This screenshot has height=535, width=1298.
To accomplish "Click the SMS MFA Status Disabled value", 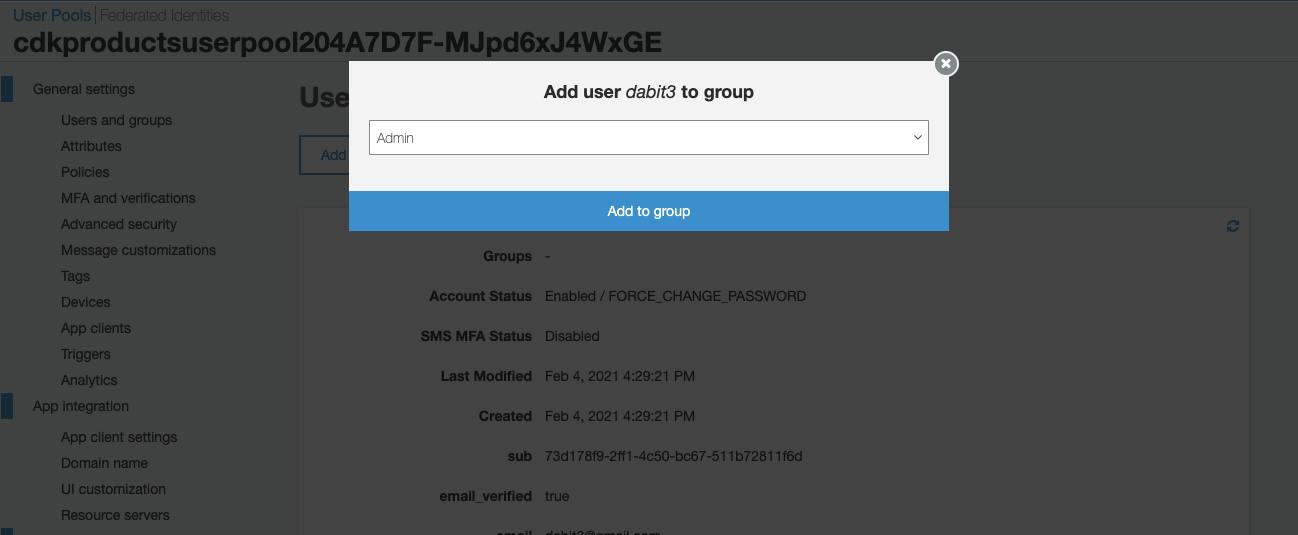I will tap(572, 336).
